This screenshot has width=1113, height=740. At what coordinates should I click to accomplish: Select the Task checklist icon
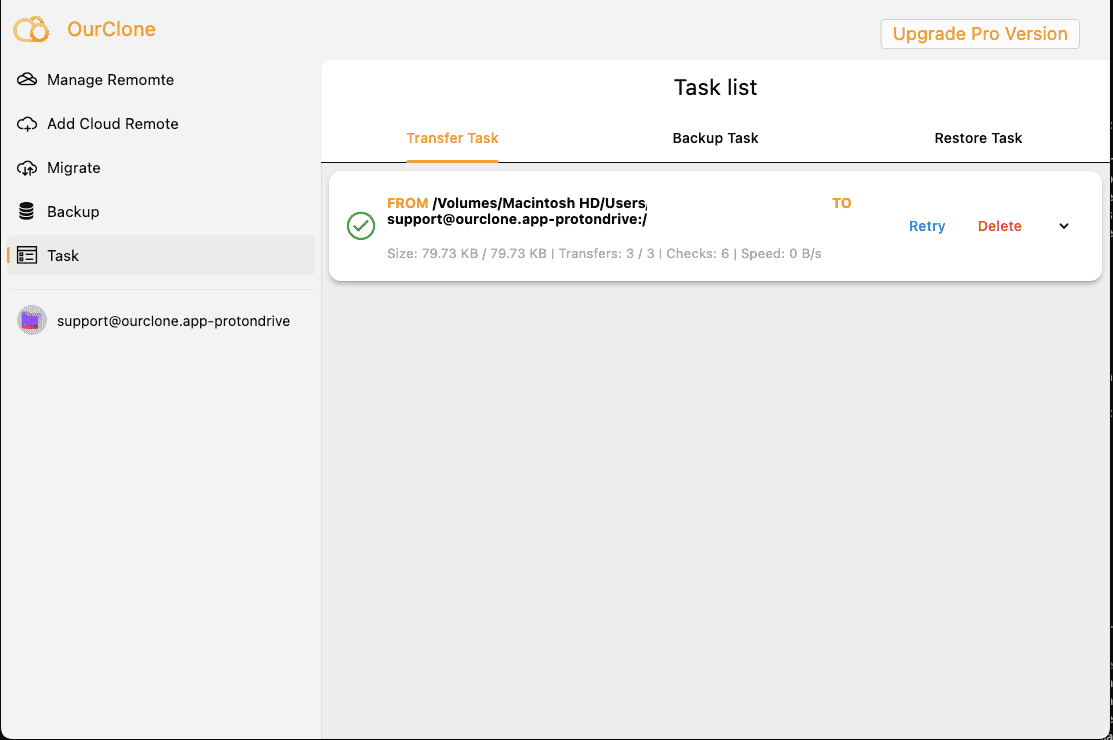tap(27, 255)
